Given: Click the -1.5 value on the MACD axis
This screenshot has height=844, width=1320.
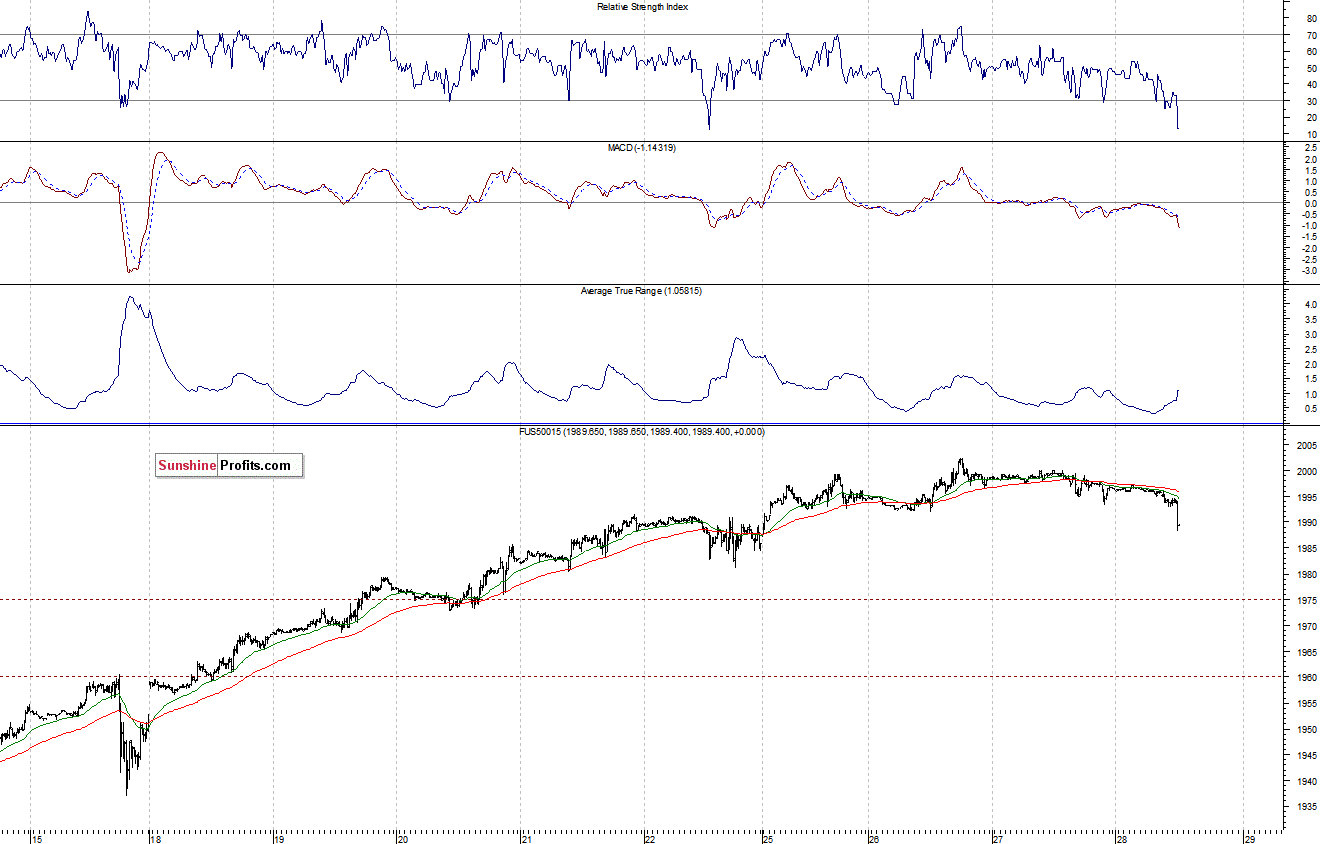Looking at the screenshot, I should (1308, 237).
